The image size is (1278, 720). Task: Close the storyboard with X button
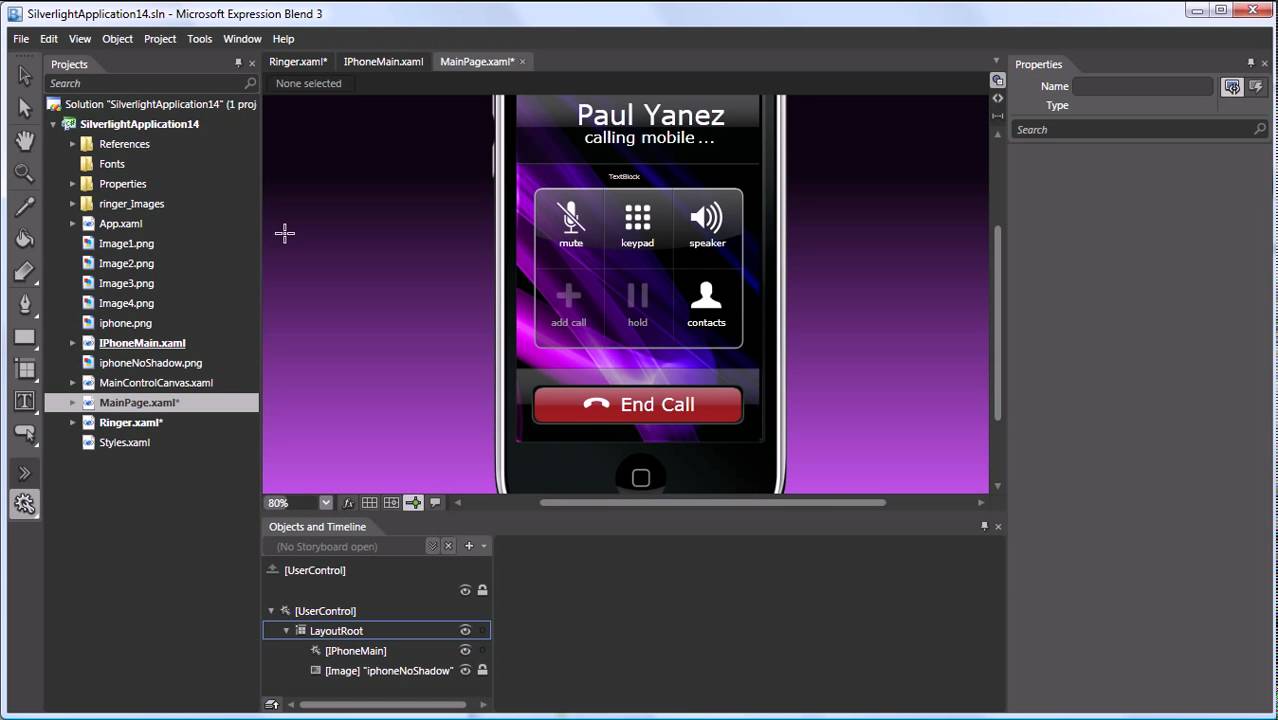coord(448,546)
